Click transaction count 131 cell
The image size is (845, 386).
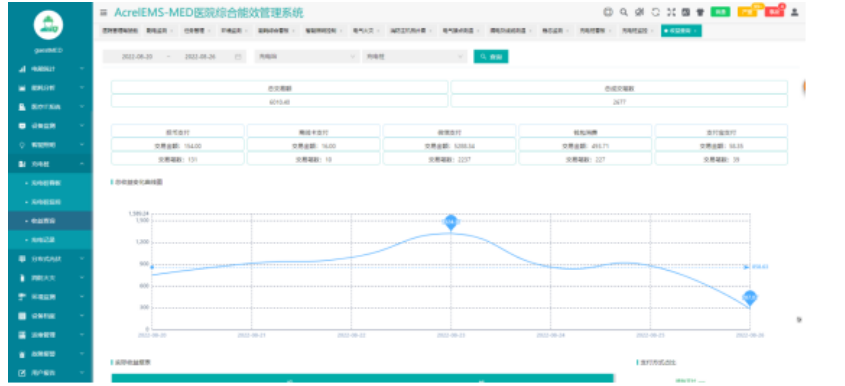click(178, 159)
